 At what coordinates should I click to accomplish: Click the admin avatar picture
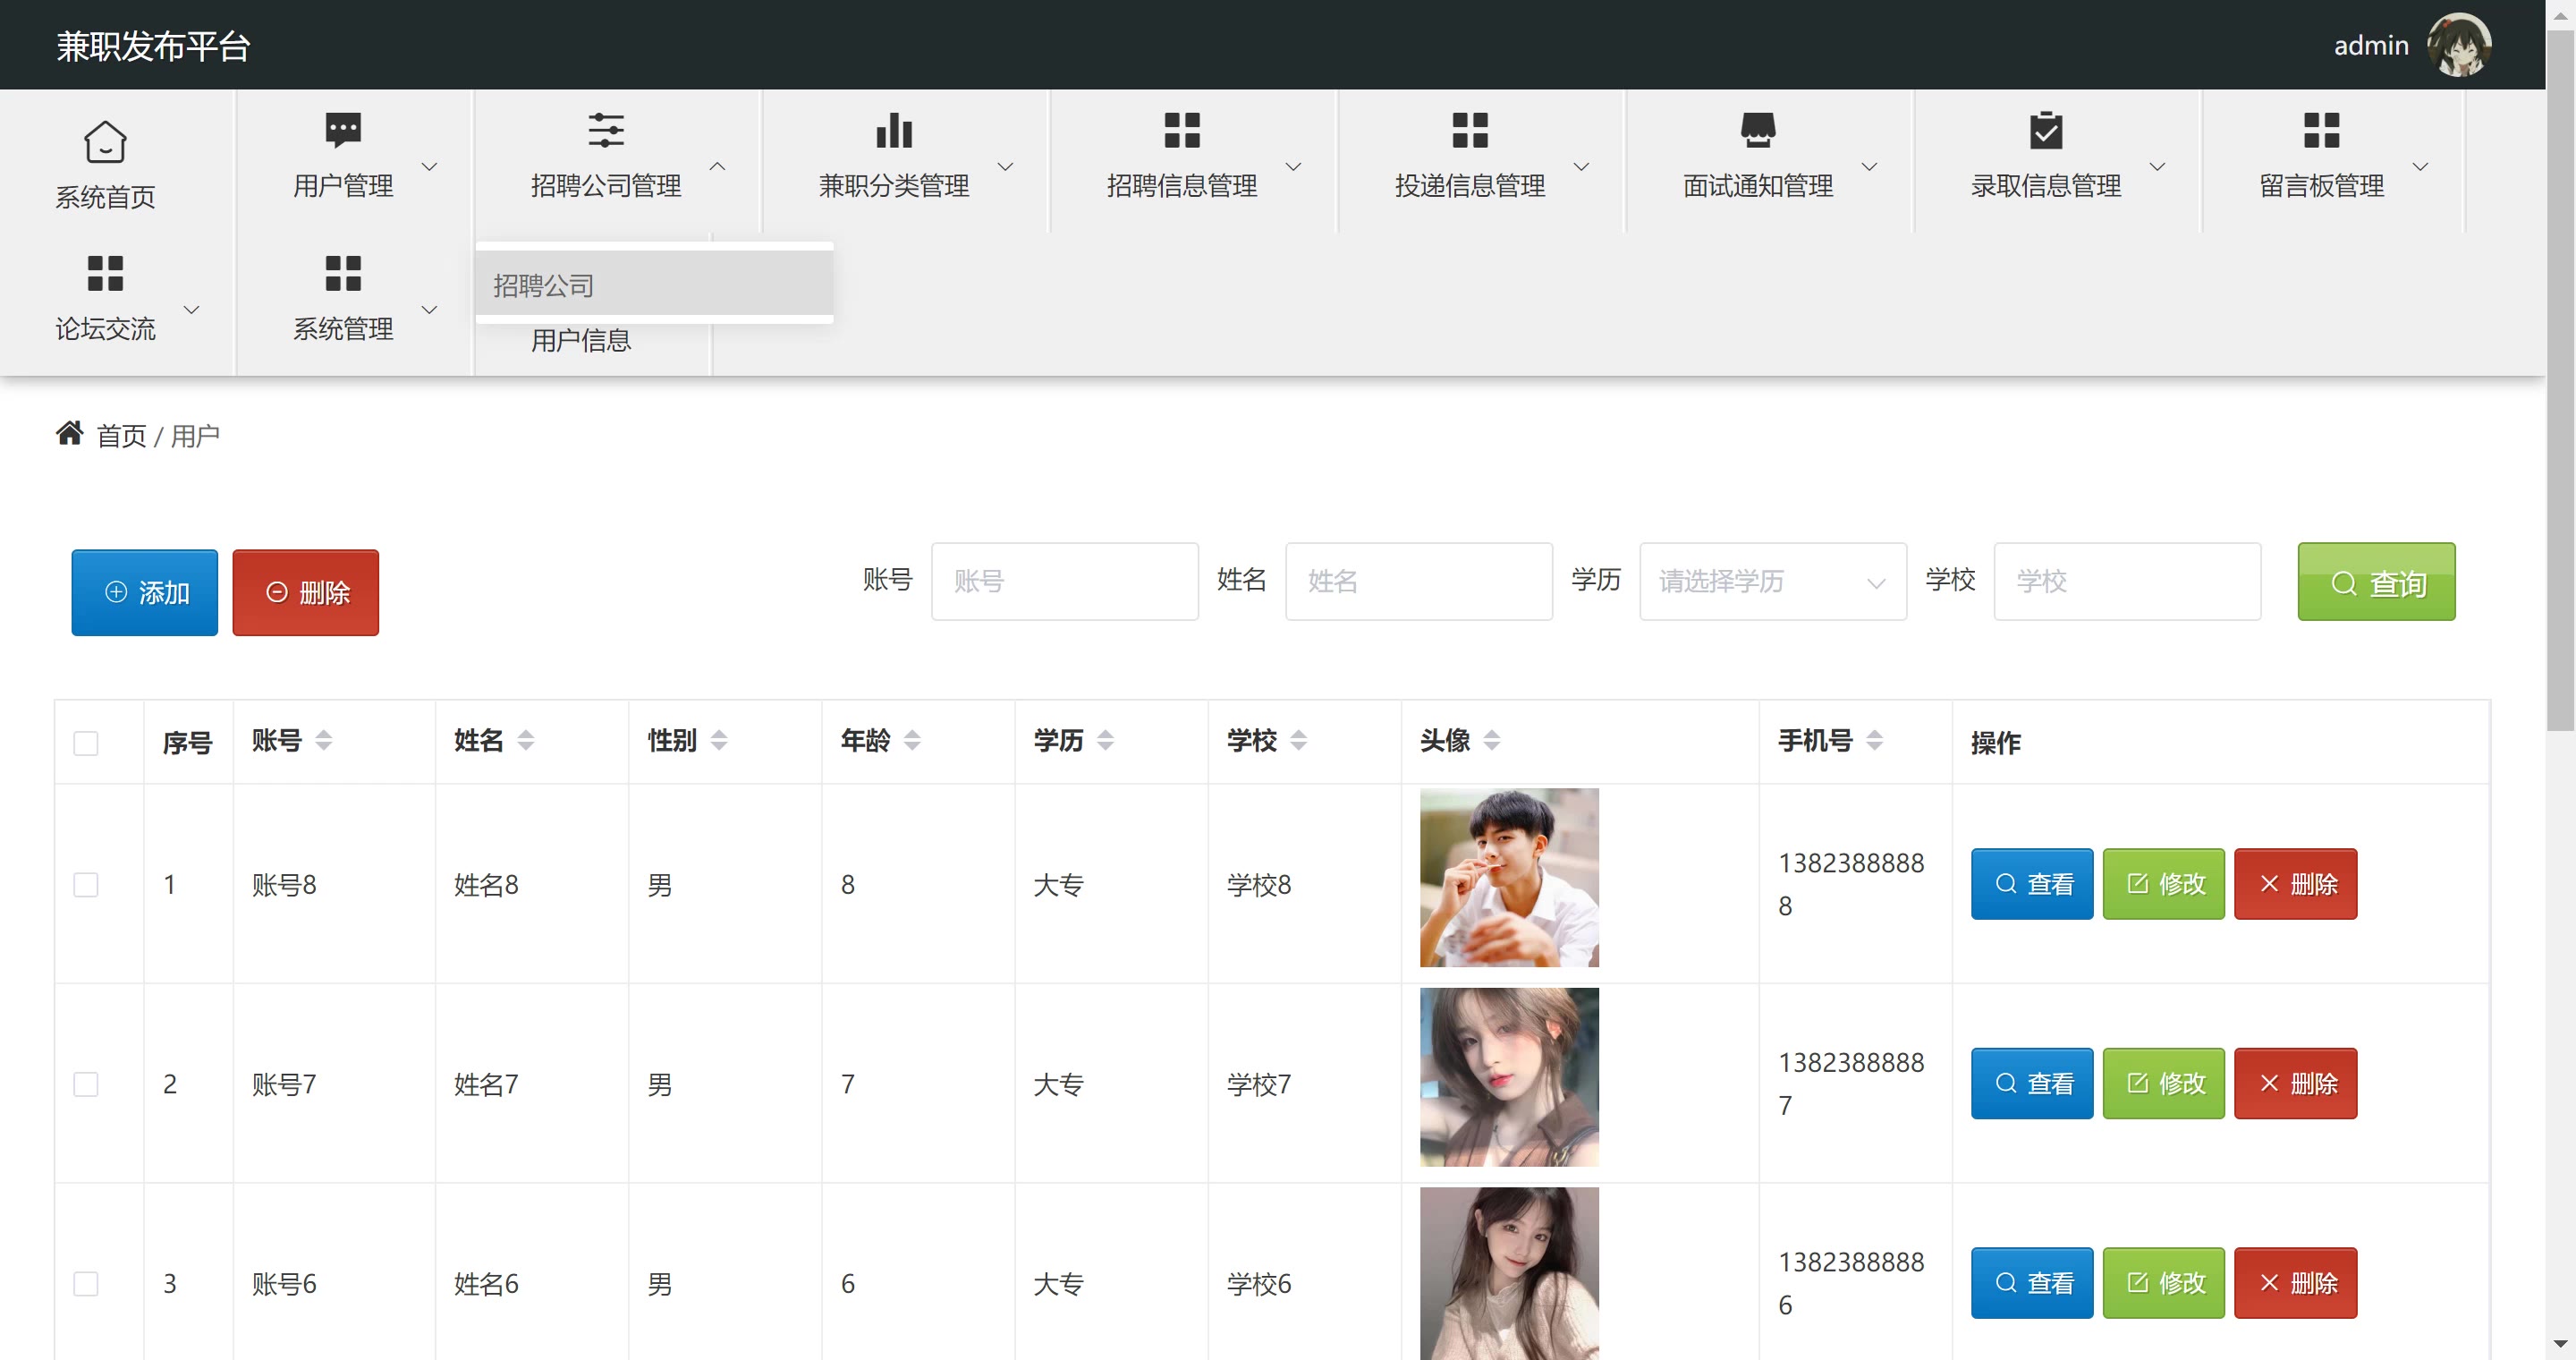pos(2459,45)
